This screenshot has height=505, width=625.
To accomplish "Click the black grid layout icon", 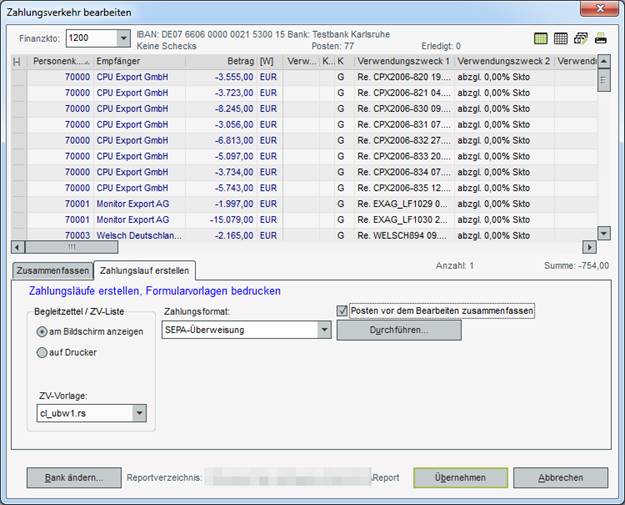I will point(560,38).
